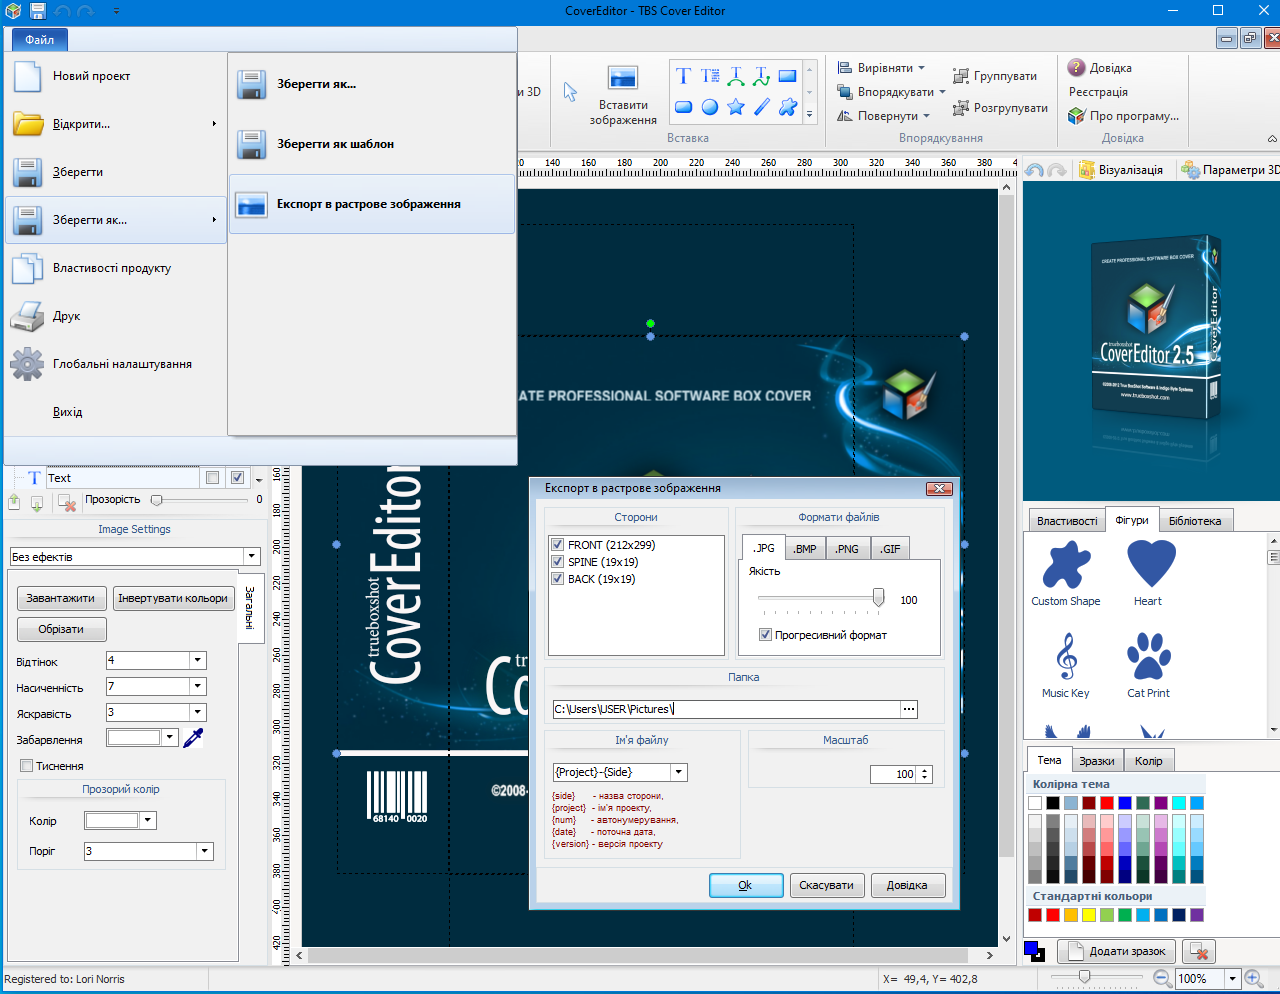Image resolution: width=1280 pixels, height=994 pixels.
Task: Click the Группувати group icon
Action: pyautogui.click(x=961, y=76)
